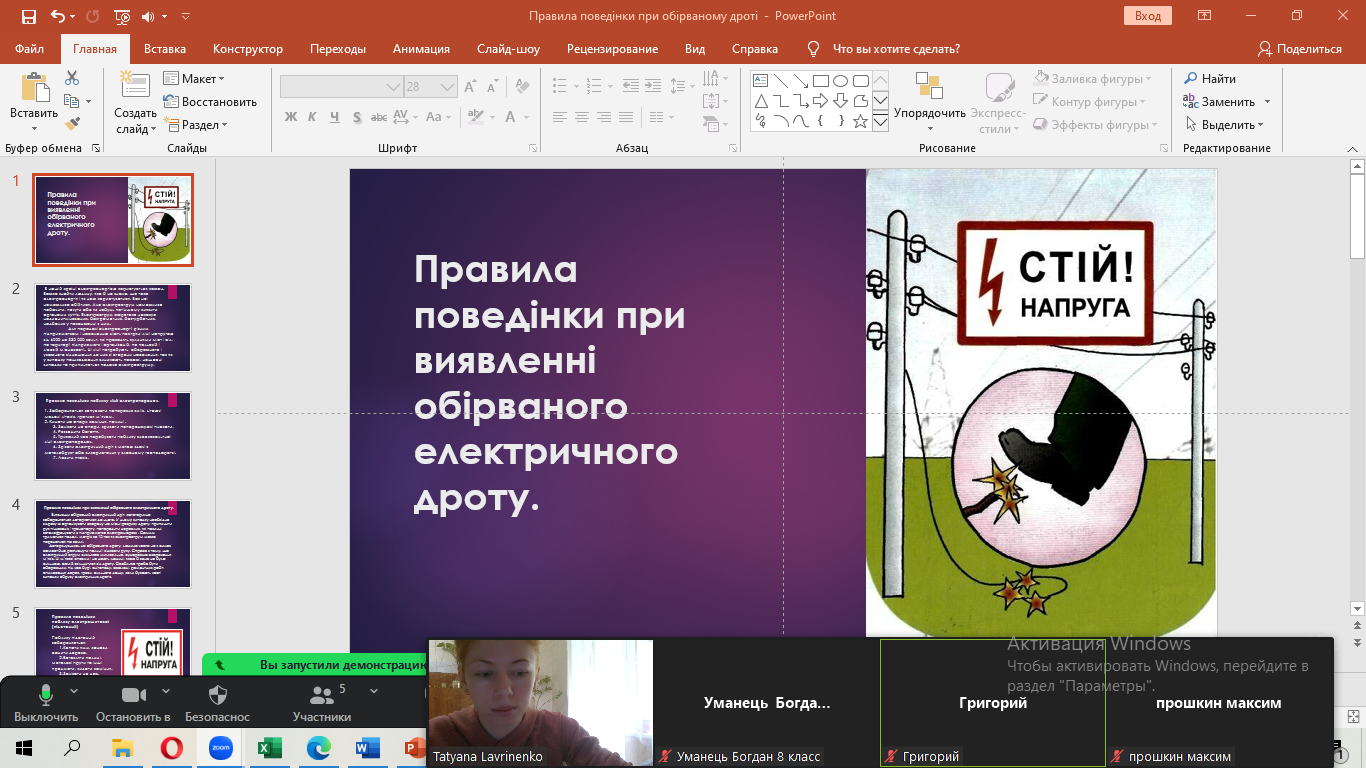
Task: Open Zoom video options chevron
Action: (165, 690)
